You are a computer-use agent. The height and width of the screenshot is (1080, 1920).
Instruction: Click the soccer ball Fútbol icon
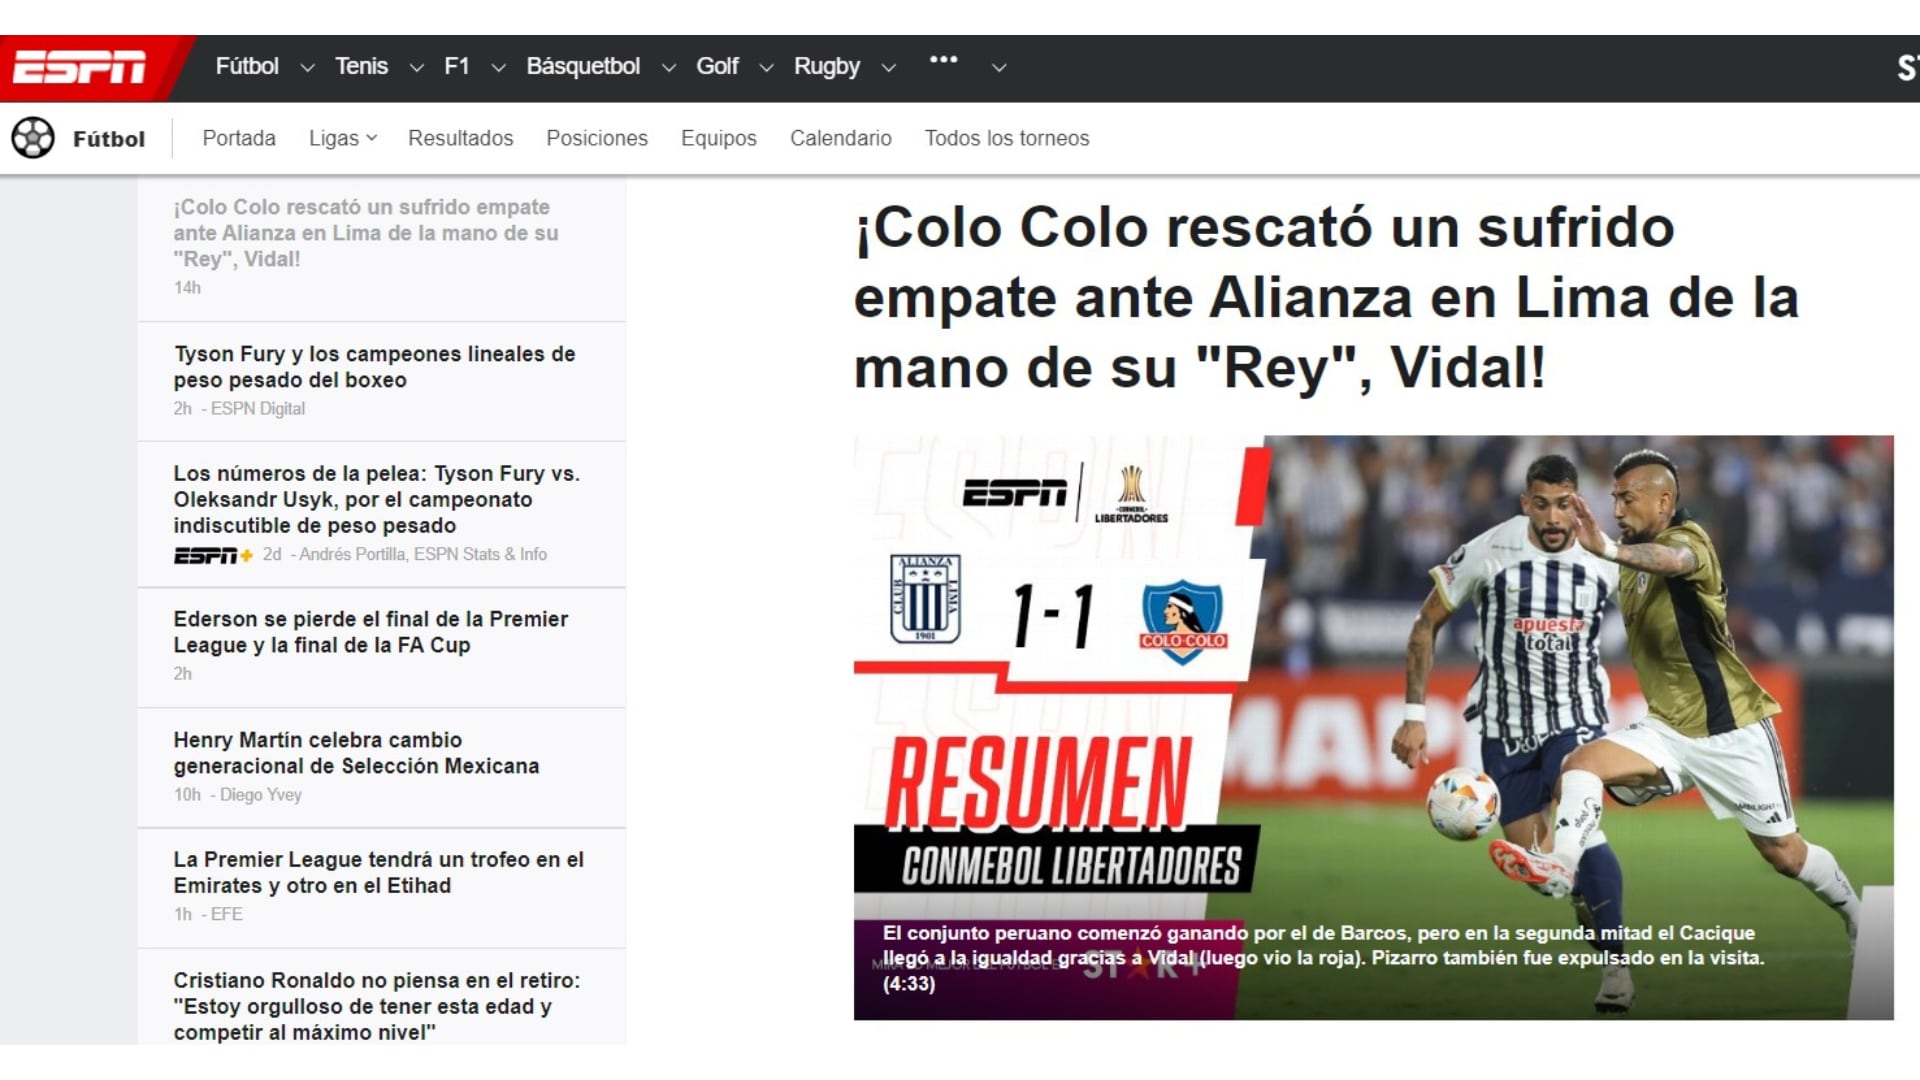(33, 138)
